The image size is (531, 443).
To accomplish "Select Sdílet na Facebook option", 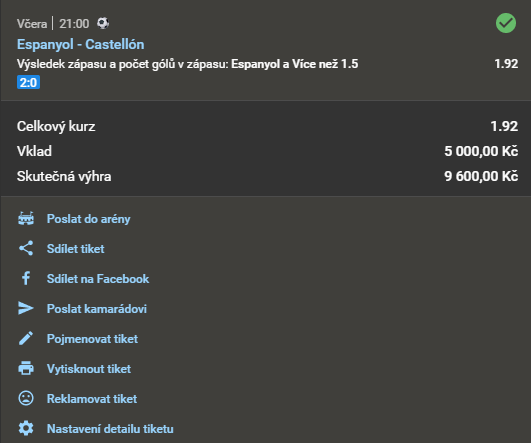I will 98,279.
